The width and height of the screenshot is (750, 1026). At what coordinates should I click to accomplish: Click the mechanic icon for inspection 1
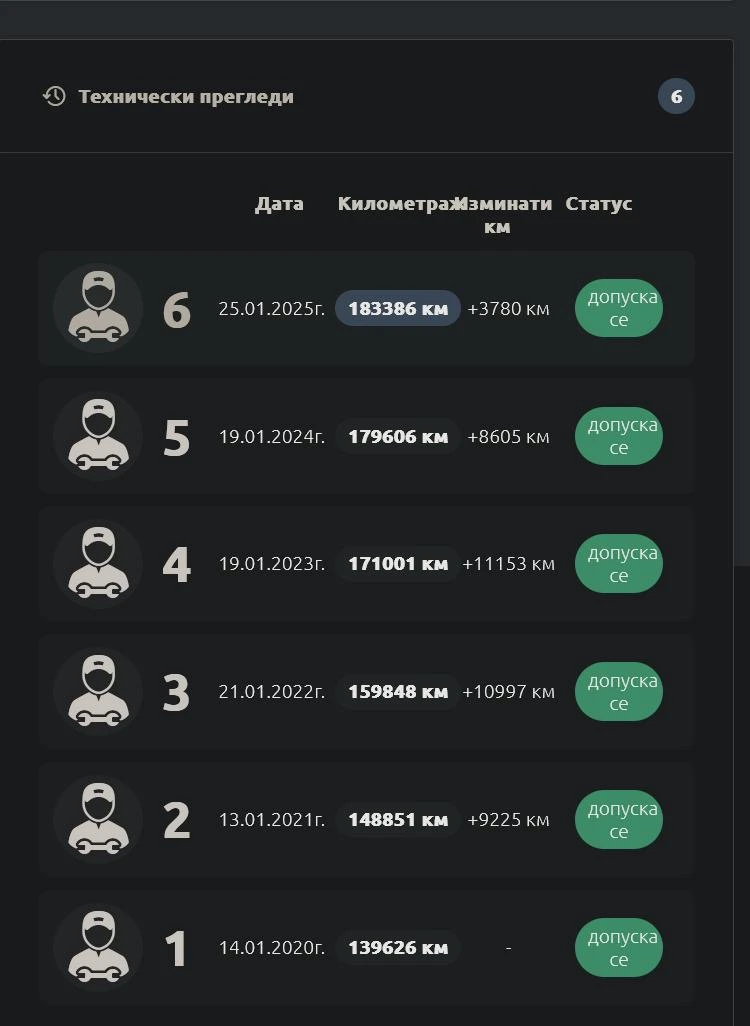pos(98,948)
